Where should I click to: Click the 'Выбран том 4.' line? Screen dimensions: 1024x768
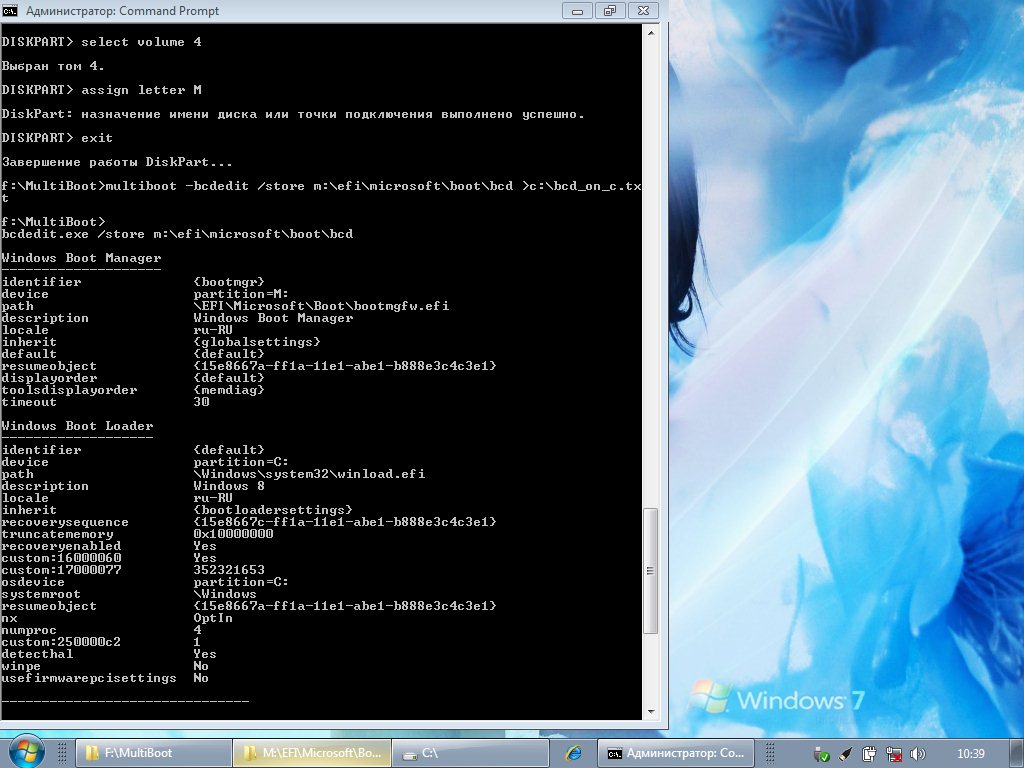click(53, 66)
